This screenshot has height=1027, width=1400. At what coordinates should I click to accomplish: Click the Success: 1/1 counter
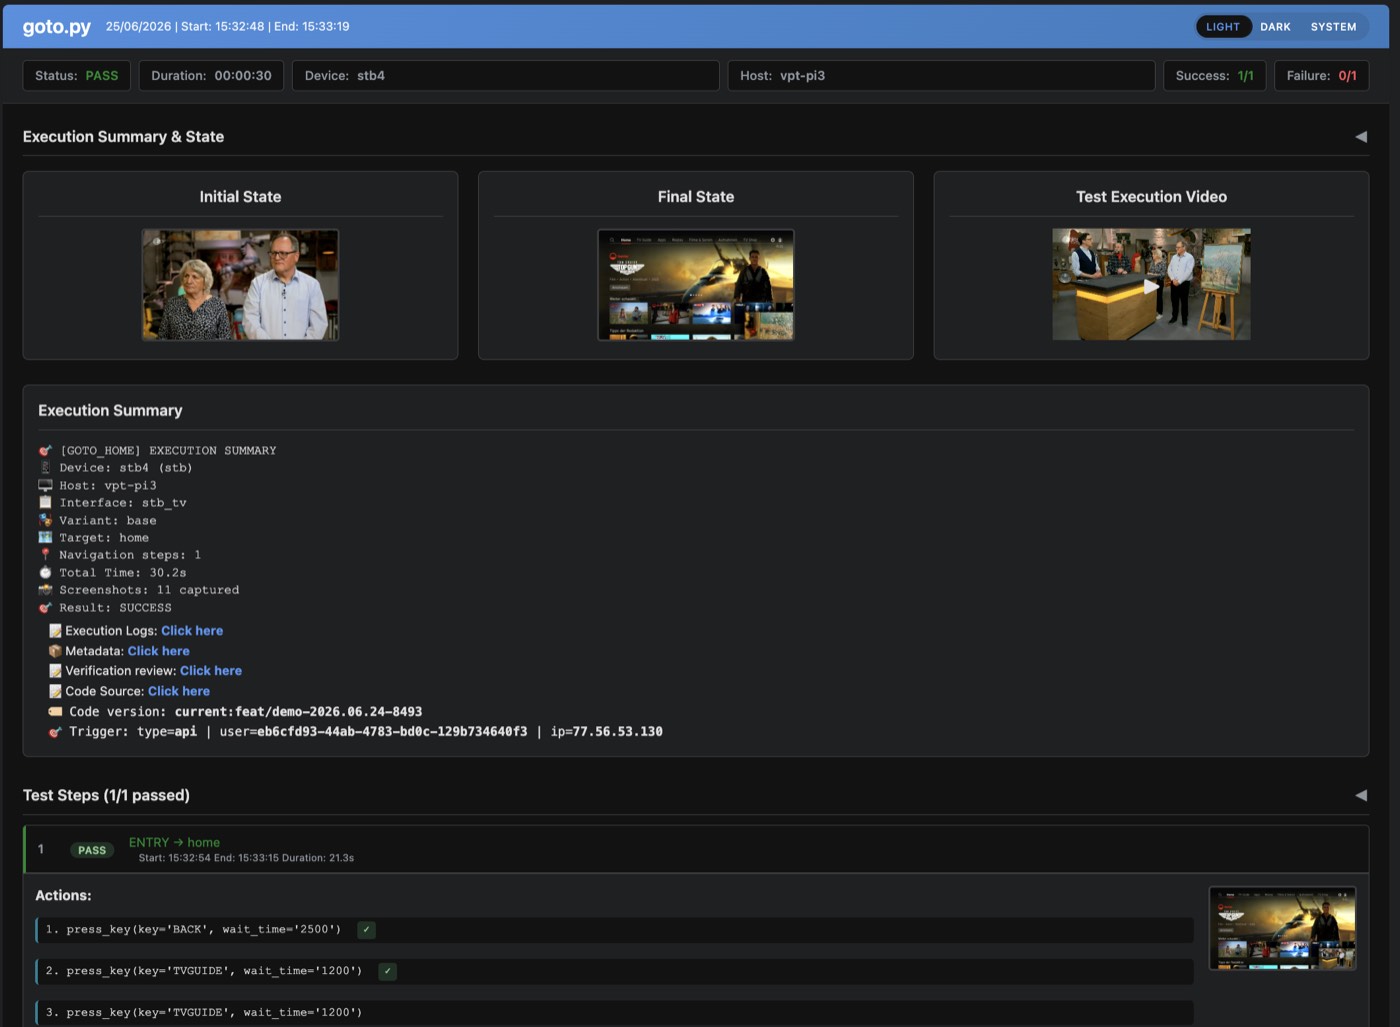point(1214,76)
